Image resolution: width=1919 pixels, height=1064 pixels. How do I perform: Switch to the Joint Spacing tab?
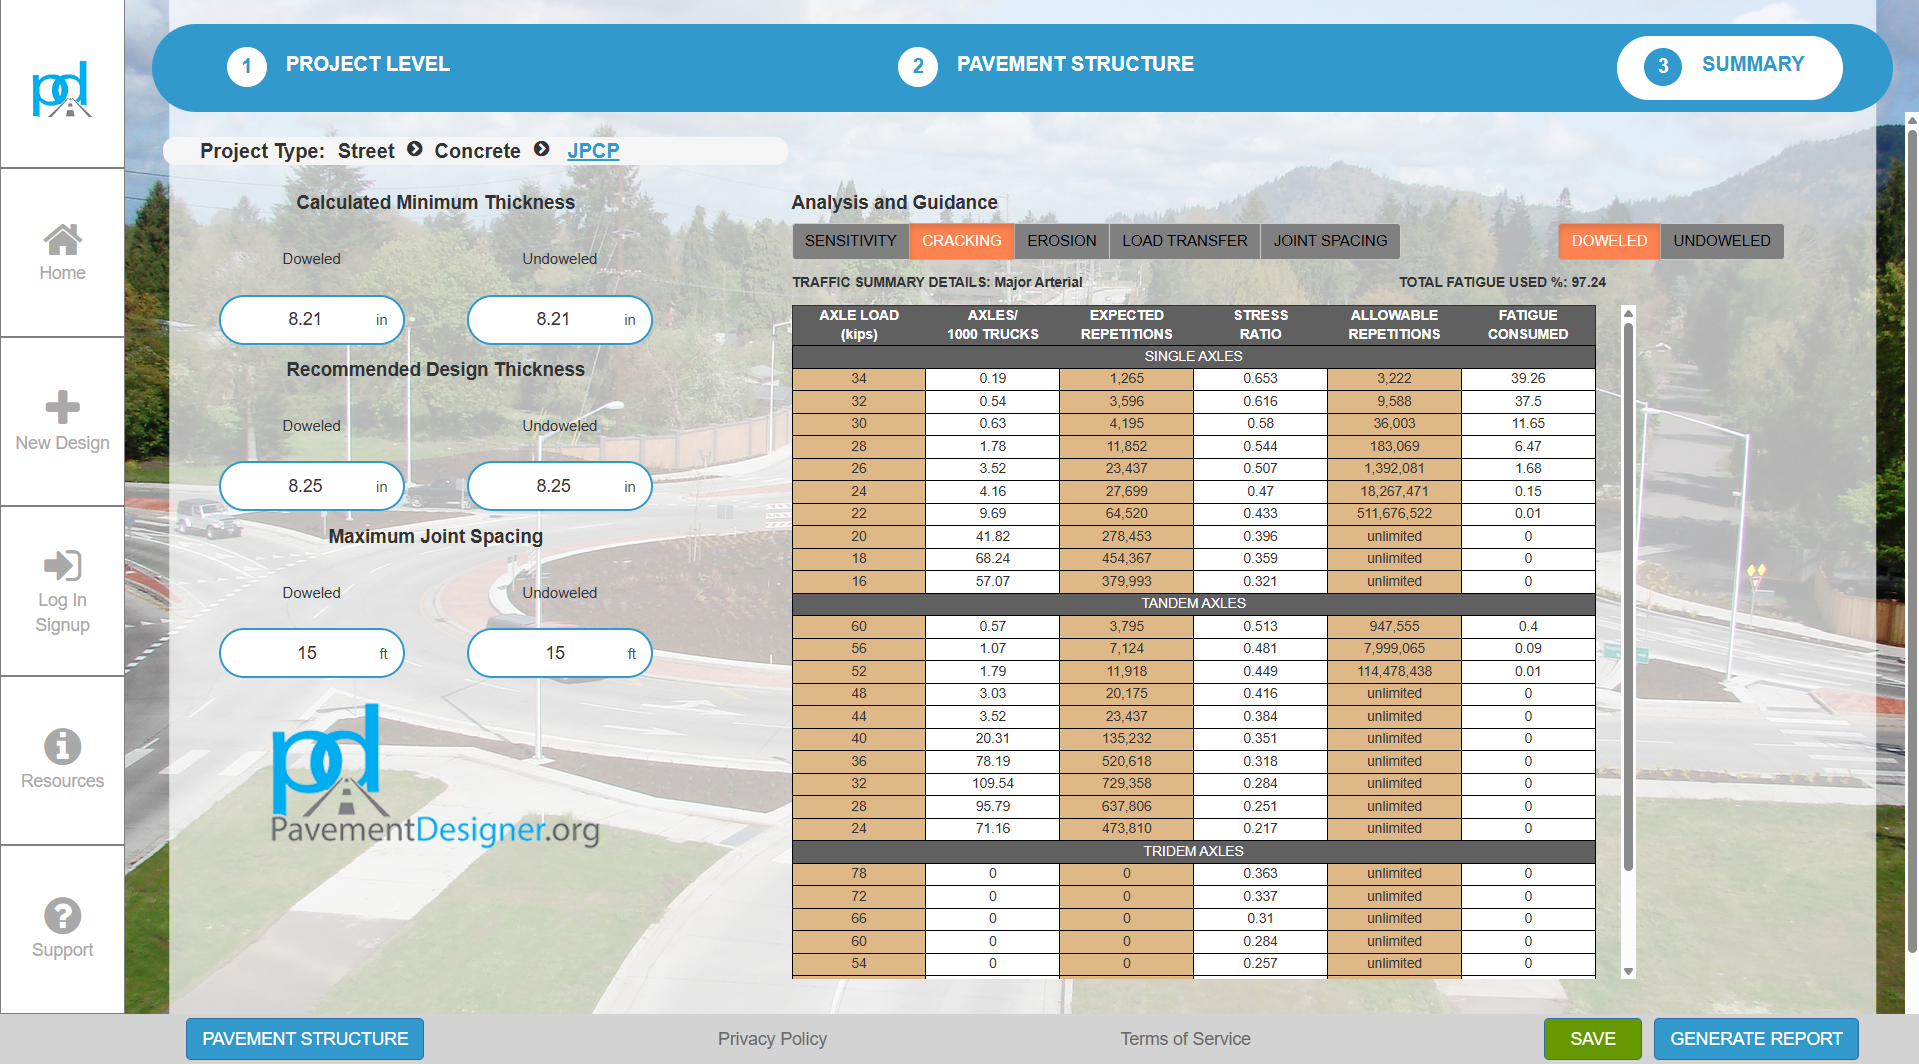pos(1329,241)
